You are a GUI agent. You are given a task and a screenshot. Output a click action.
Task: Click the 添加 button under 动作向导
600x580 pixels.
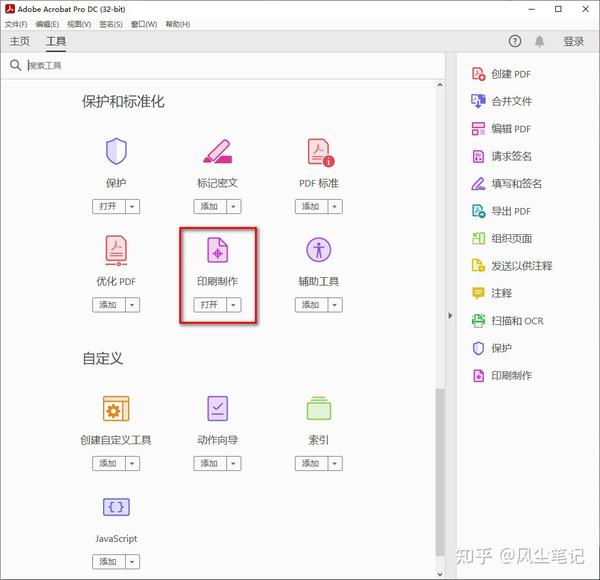click(210, 463)
